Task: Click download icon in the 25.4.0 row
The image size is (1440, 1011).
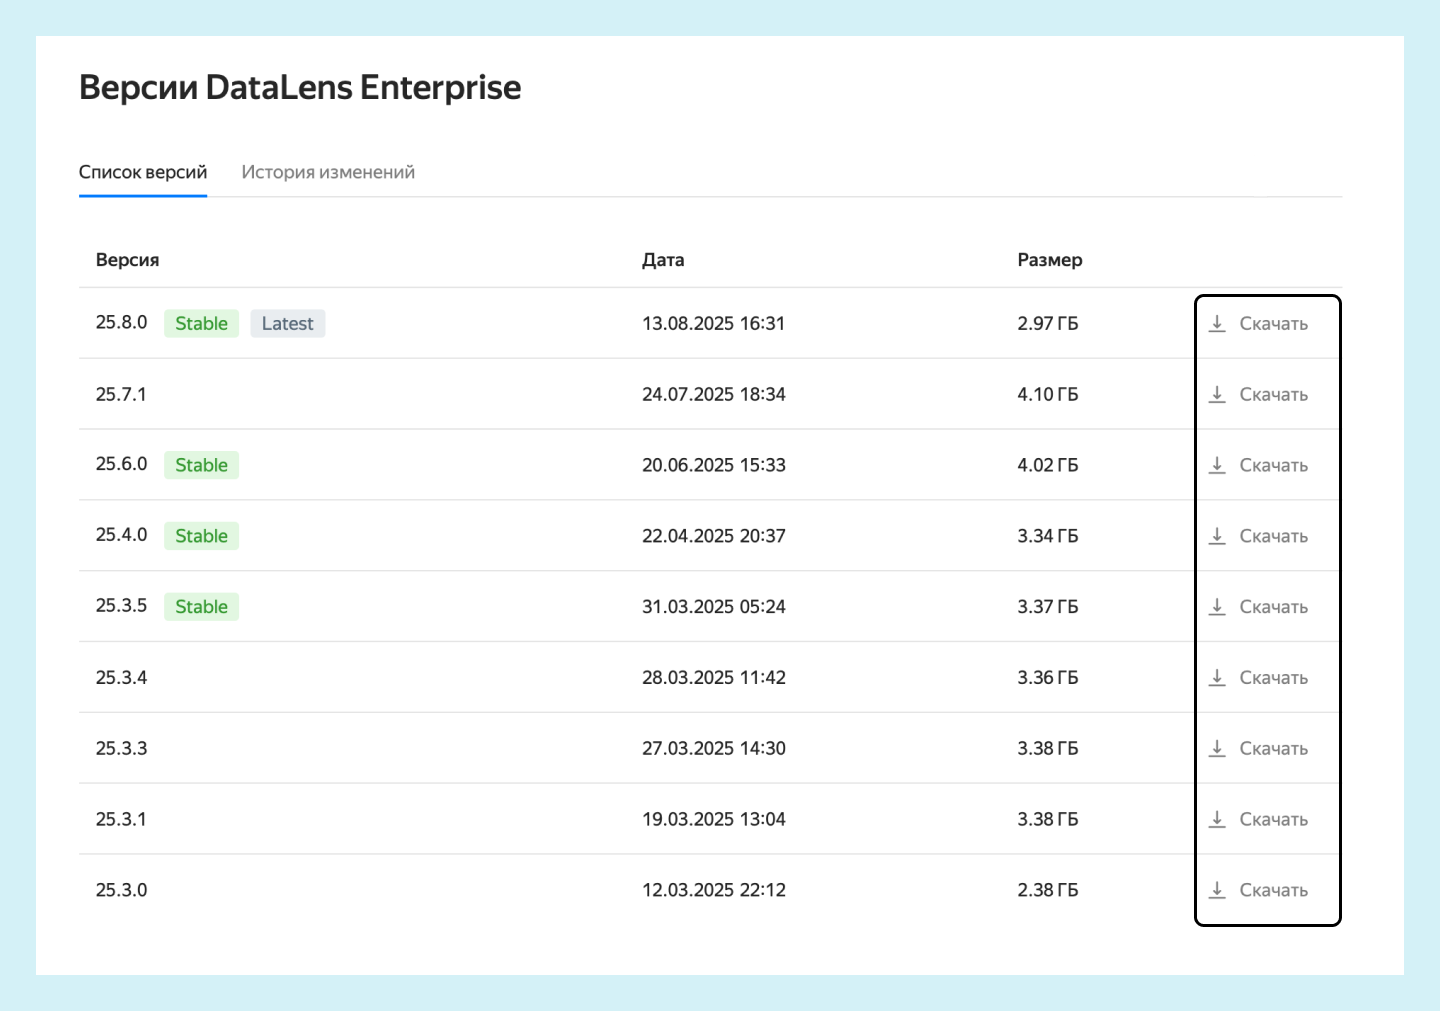Action: pyautogui.click(x=1217, y=536)
